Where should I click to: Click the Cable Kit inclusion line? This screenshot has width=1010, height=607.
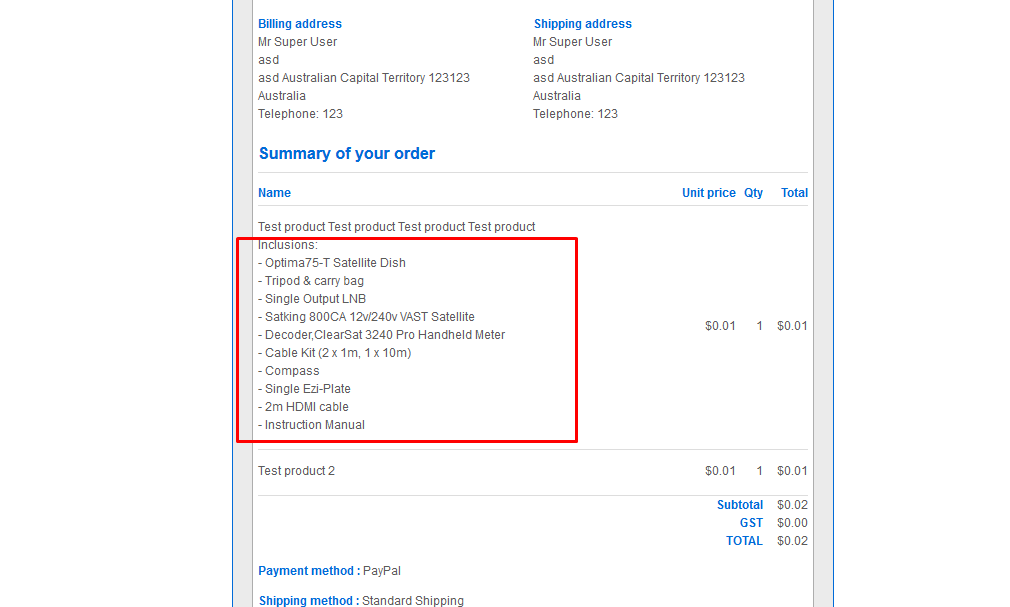pos(338,353)
